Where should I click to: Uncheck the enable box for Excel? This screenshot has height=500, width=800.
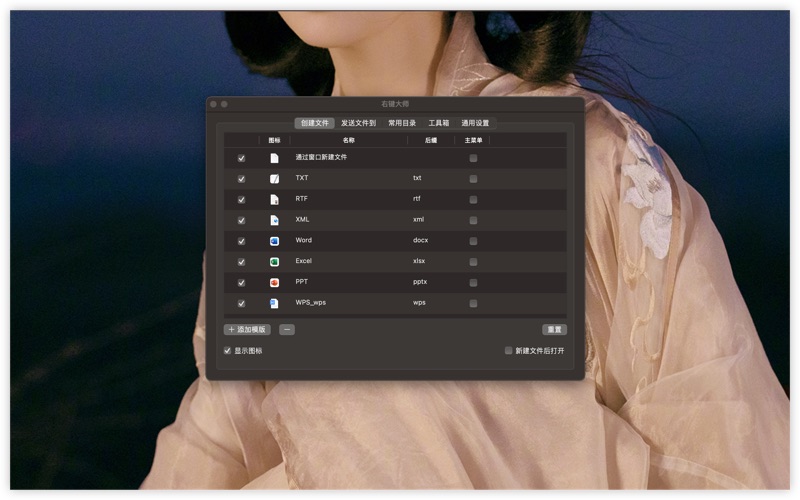coord(241,262)
